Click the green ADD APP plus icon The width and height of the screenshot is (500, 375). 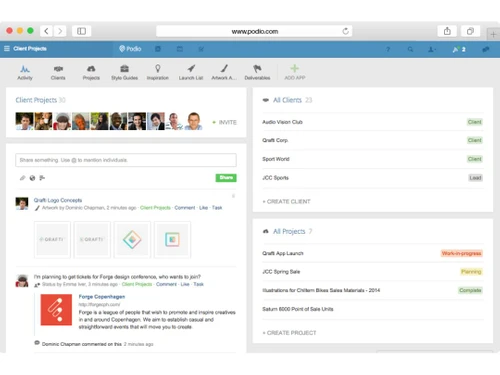pos(294,69)
